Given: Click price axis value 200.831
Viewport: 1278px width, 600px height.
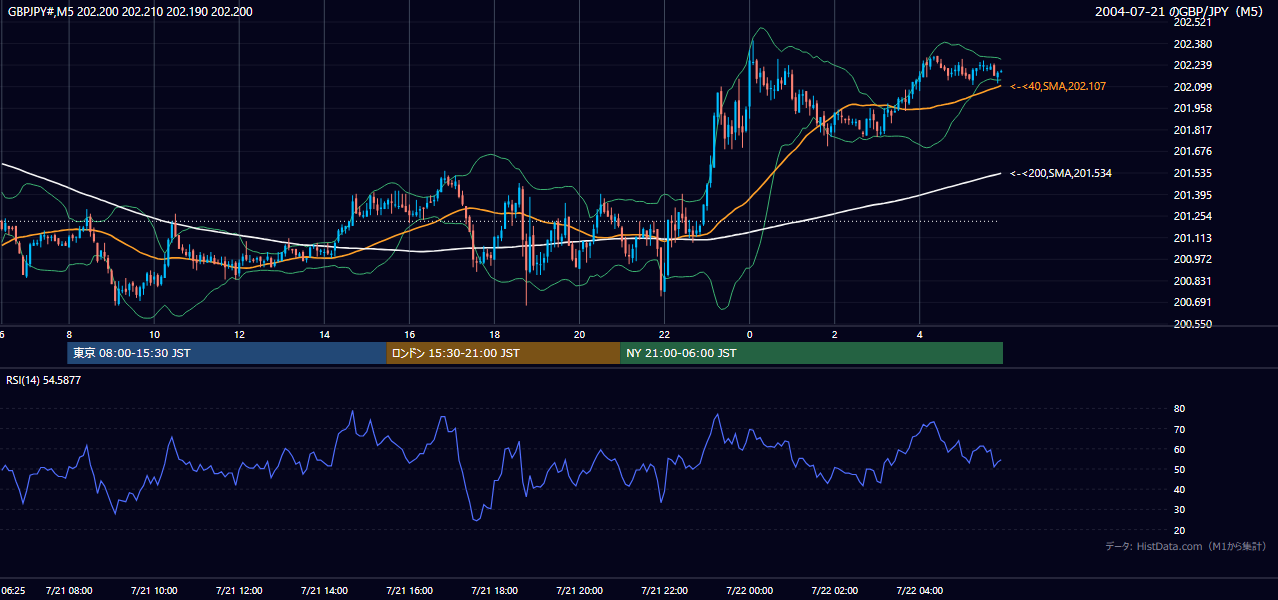Looking at the screenshot, I should [1192, 281].
